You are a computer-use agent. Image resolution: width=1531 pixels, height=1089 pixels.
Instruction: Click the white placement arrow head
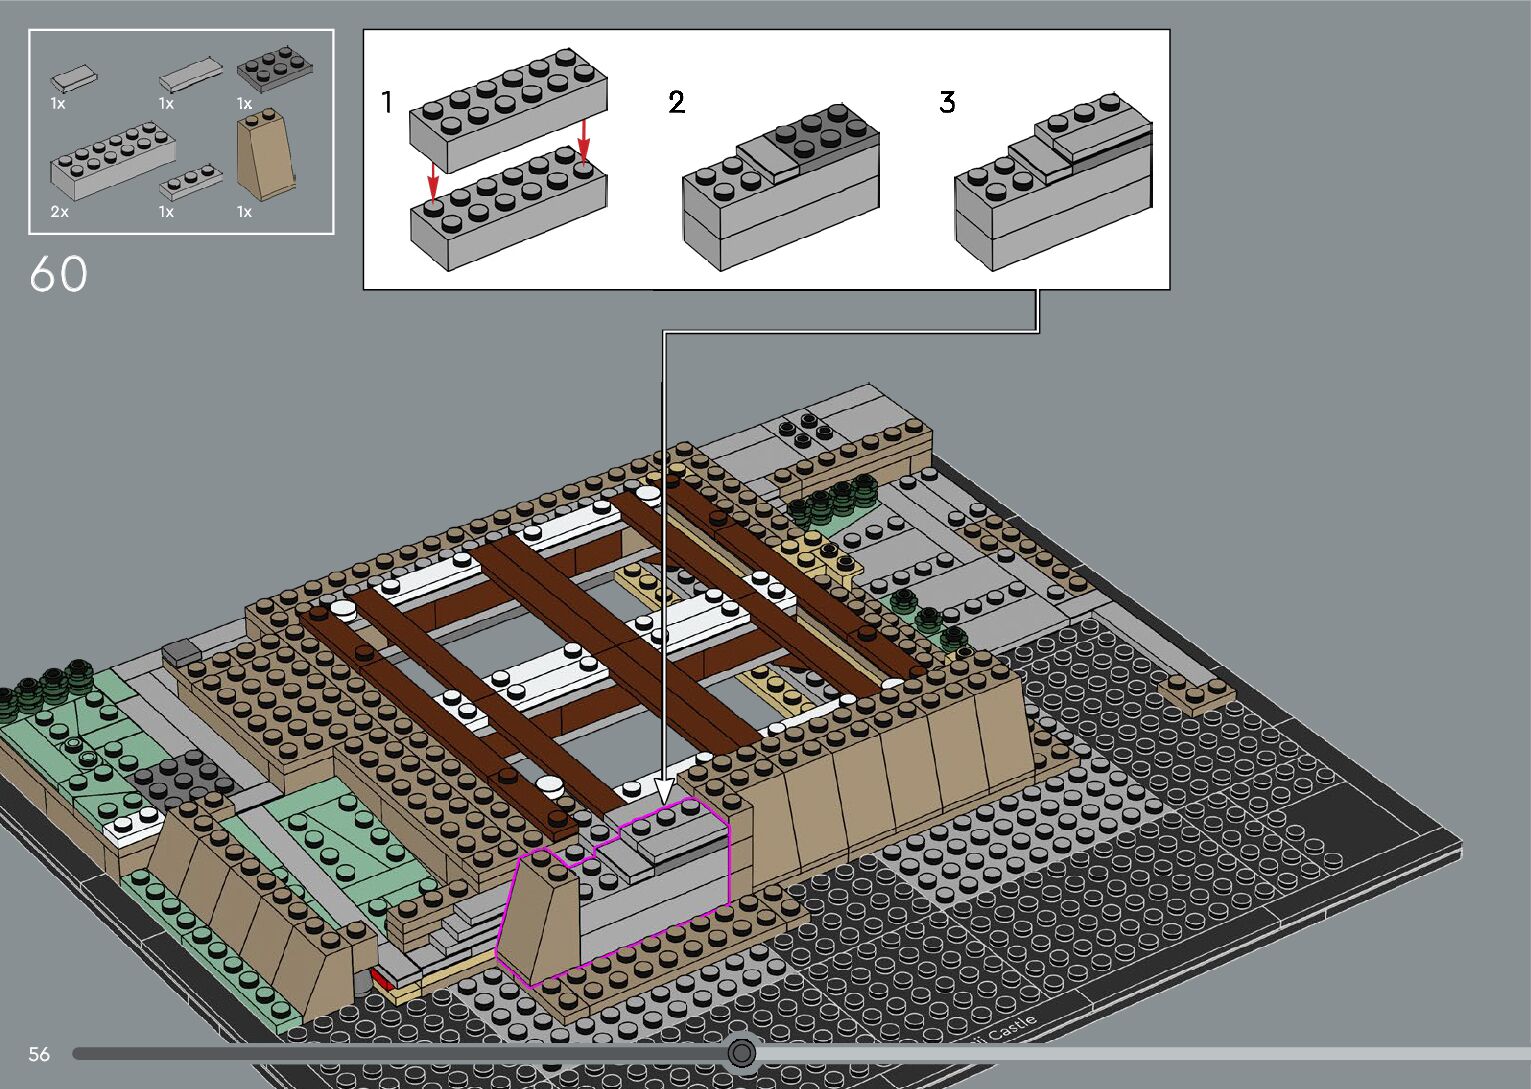662,788
